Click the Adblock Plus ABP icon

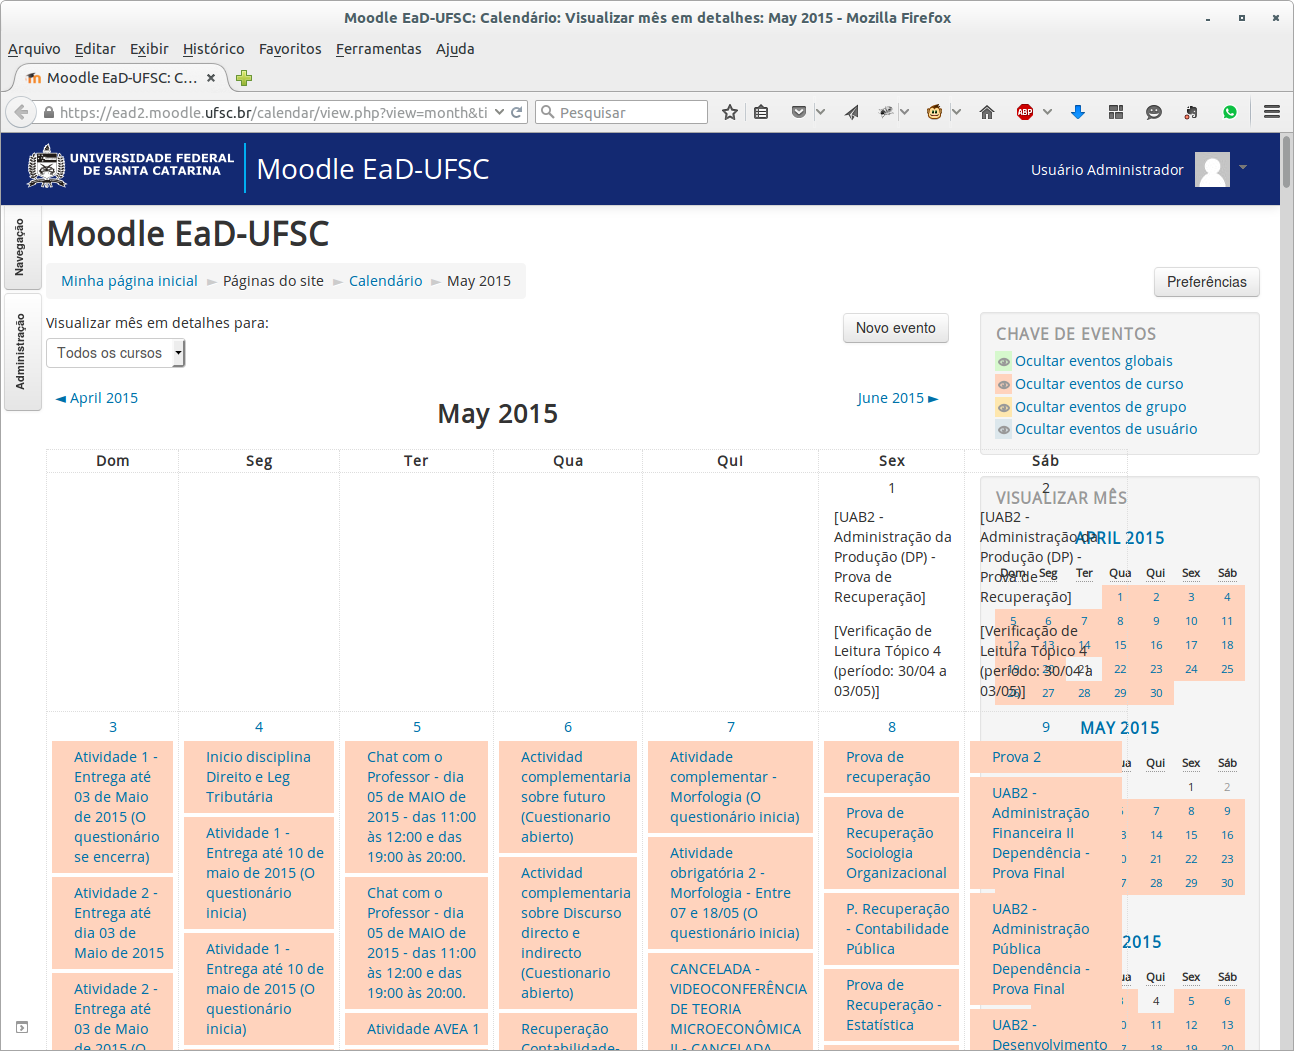1025,112
